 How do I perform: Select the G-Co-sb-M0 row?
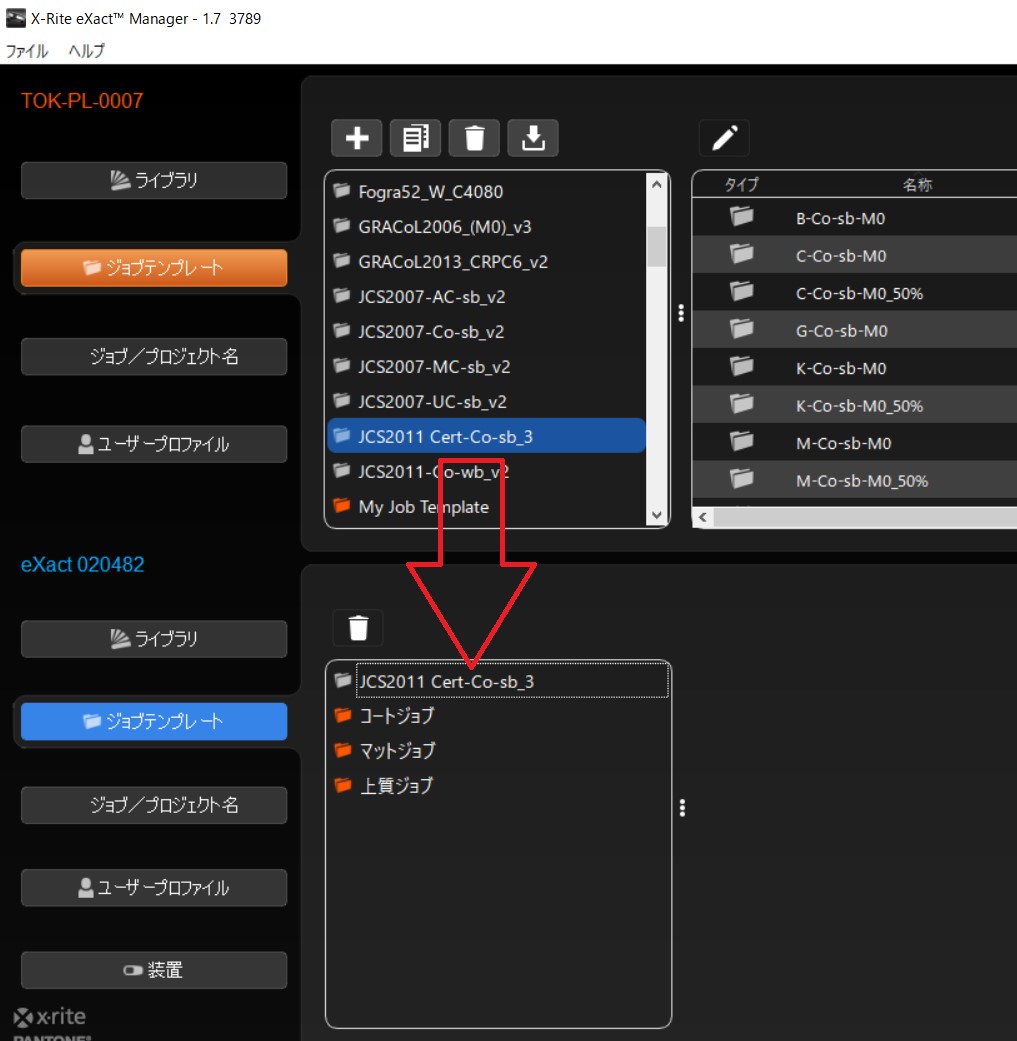[854, 330]
